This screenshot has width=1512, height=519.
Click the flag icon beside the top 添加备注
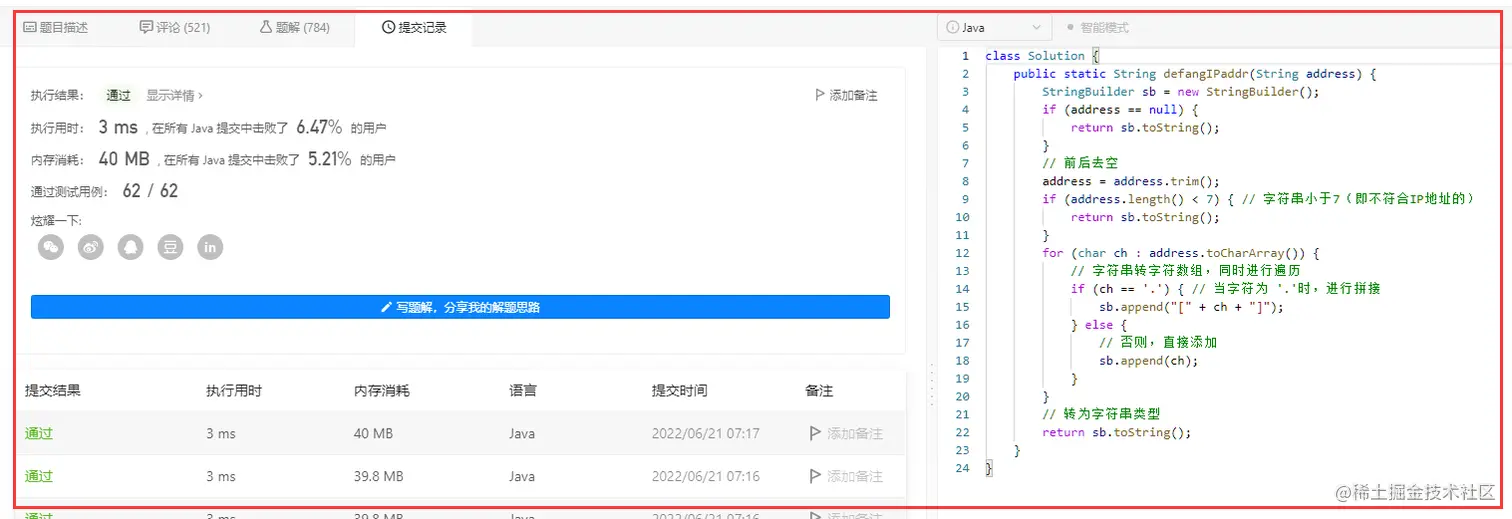click(821, 96)
